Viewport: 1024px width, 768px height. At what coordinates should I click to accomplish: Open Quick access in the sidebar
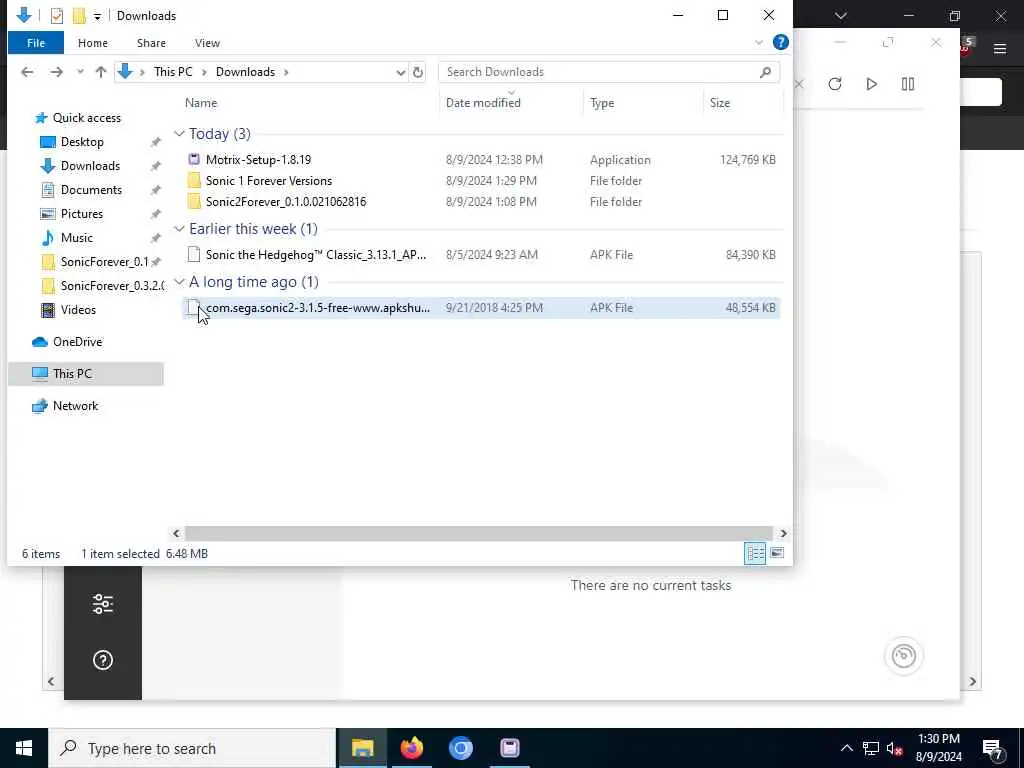(x=86, y=118)
